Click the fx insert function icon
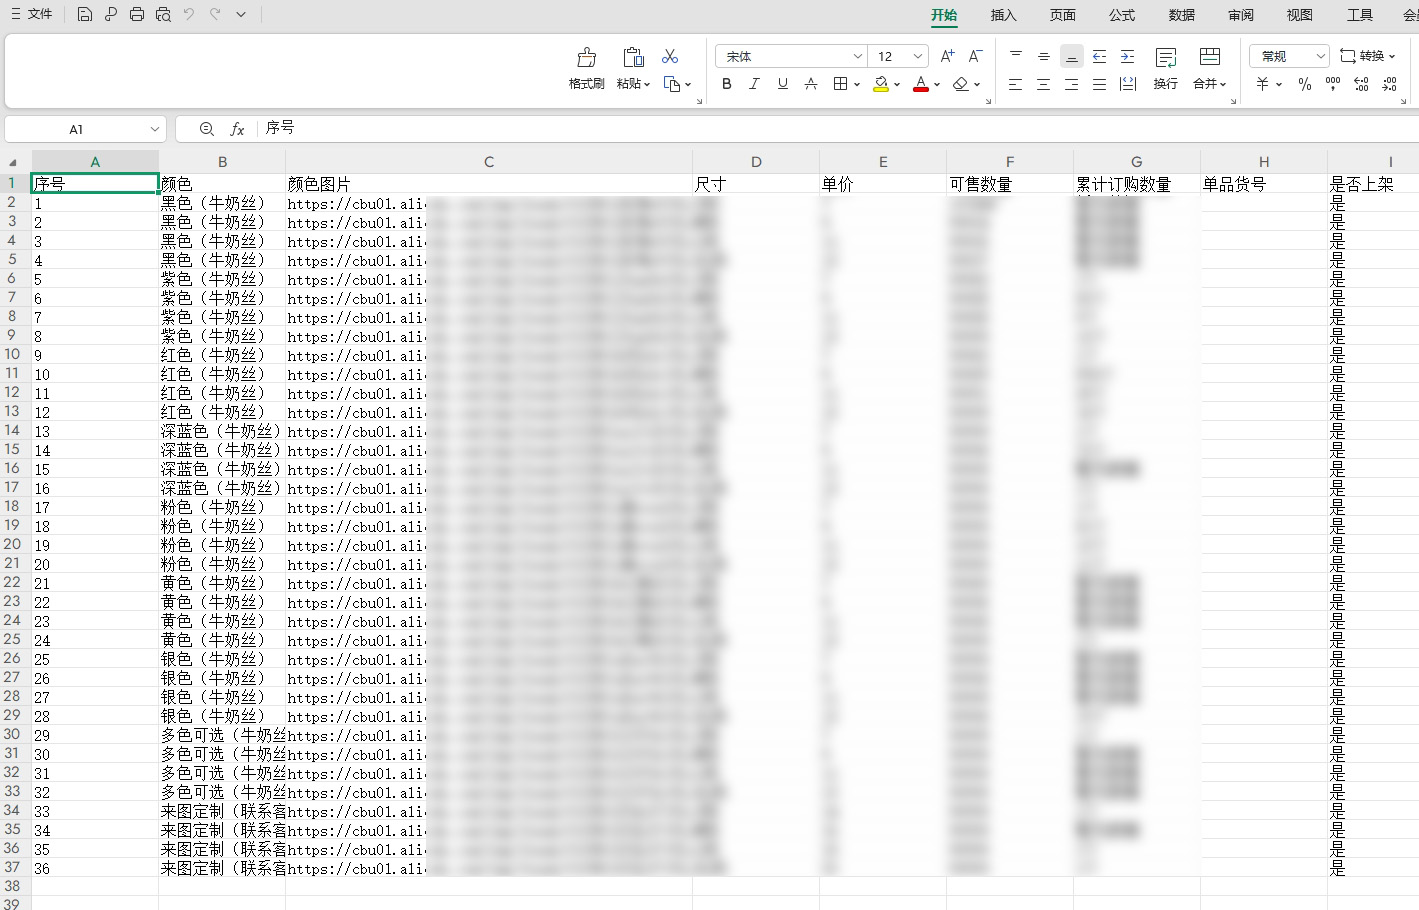The height and width of the screenshot is (910, 1419). pos(236,128)
